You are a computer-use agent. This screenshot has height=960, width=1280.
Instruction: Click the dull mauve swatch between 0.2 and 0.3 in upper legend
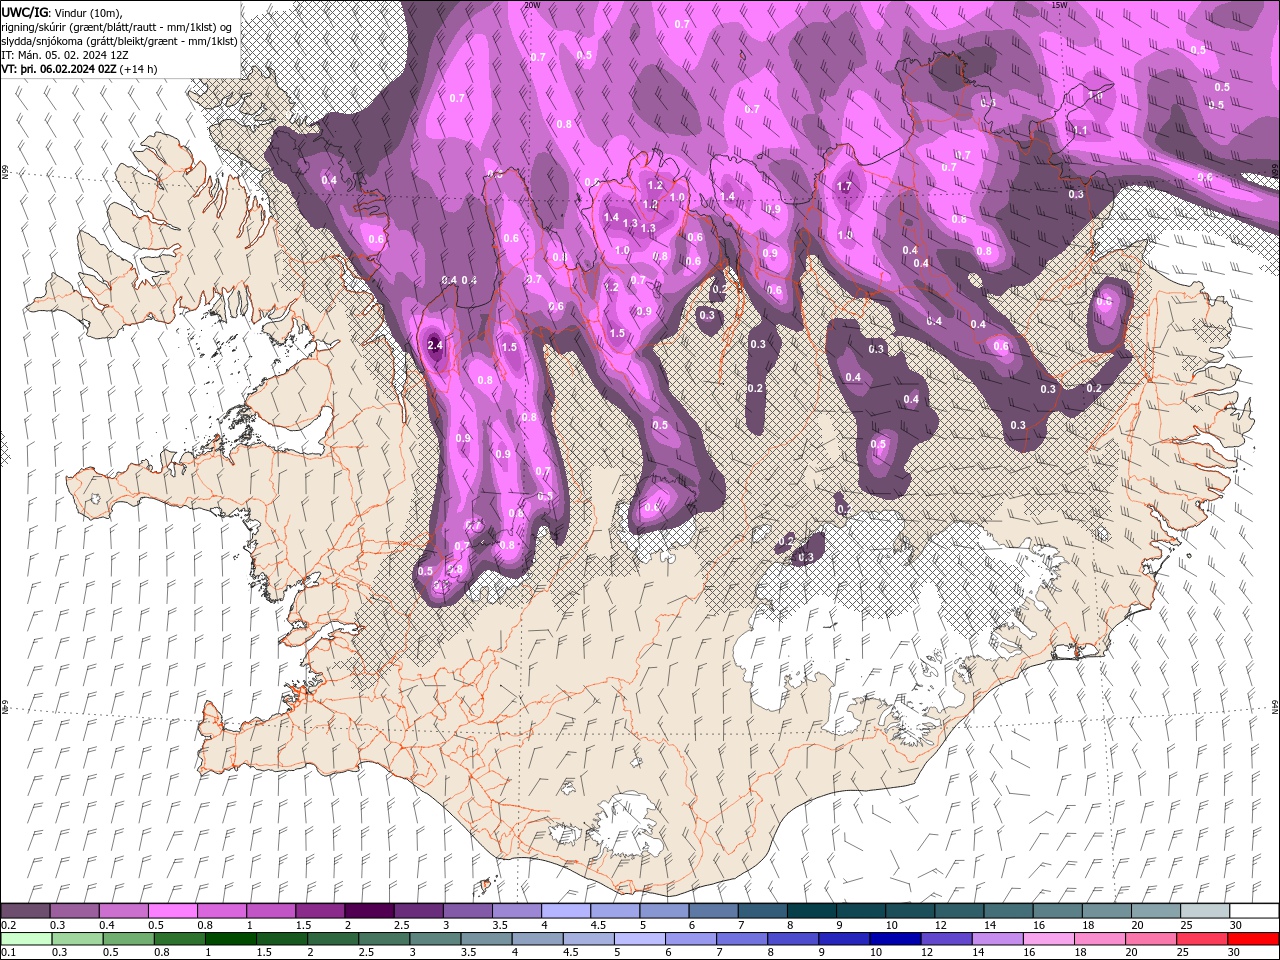[x=25, y=911]
